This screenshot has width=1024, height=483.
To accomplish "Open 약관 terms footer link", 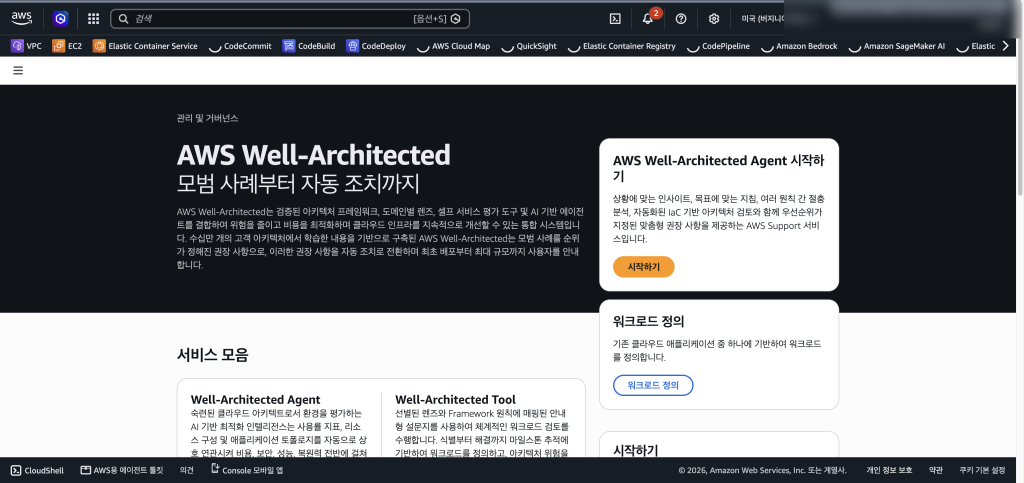I will 935,470.
